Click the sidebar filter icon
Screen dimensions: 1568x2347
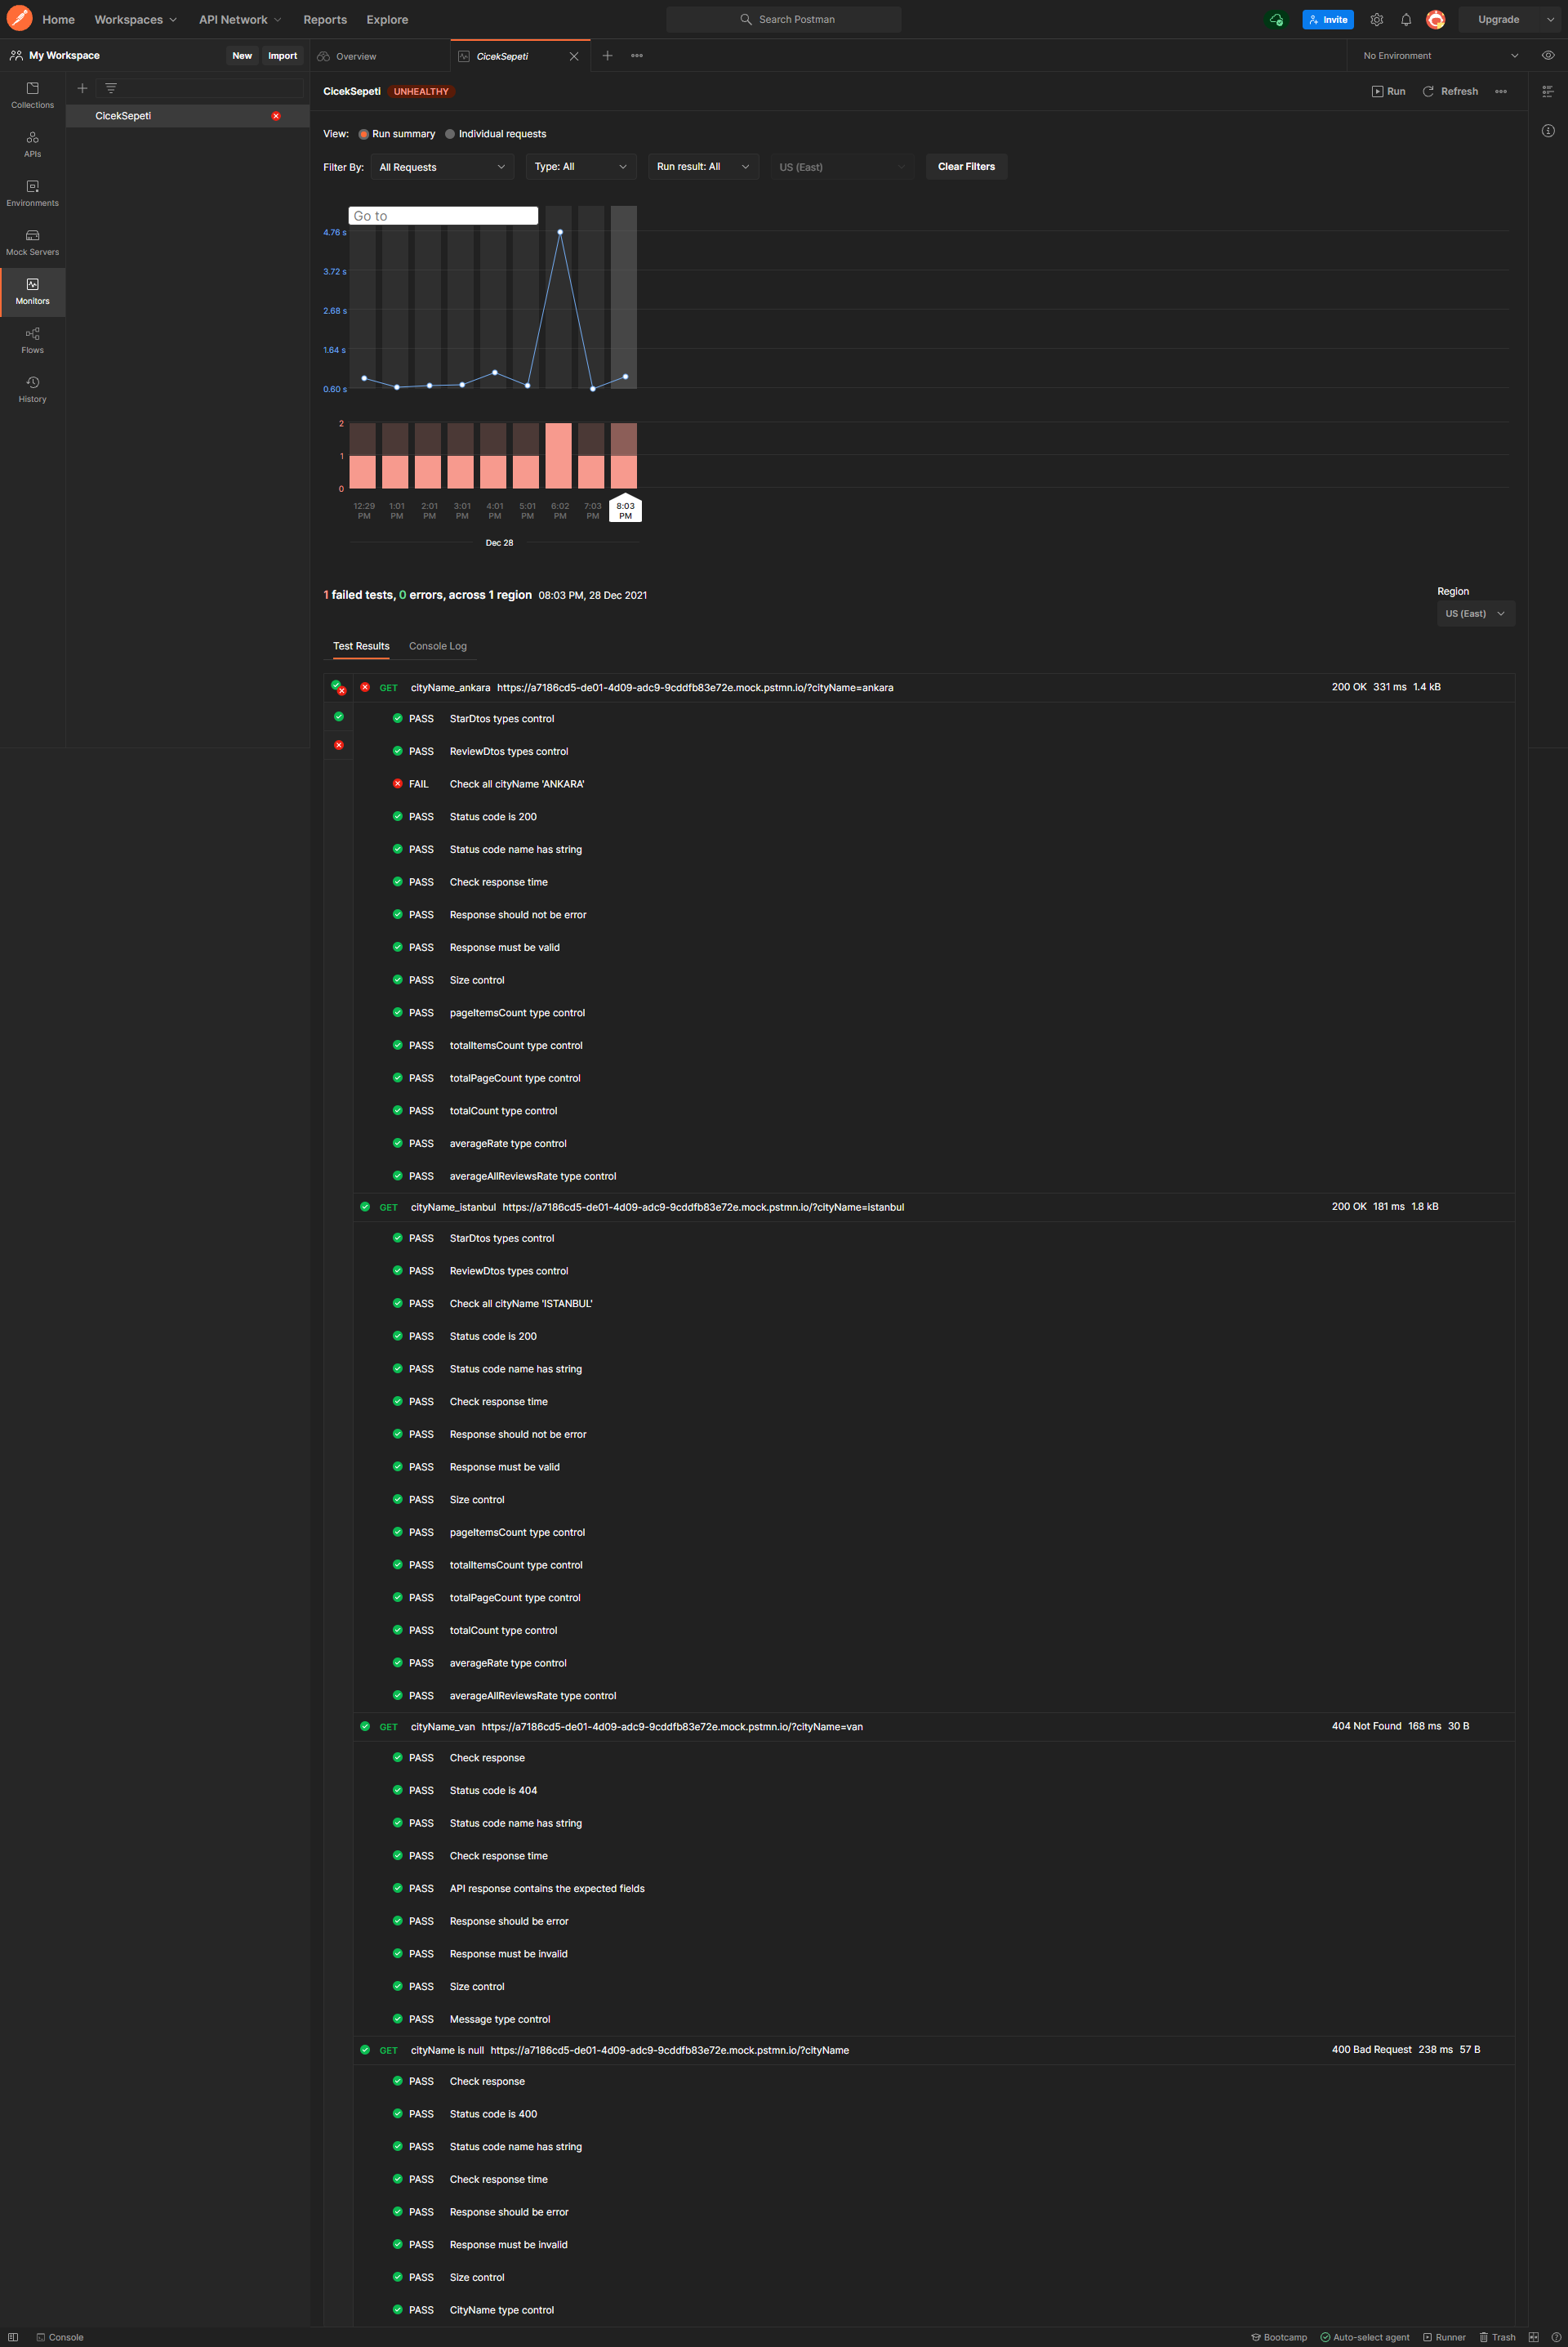tap(111, 88)
